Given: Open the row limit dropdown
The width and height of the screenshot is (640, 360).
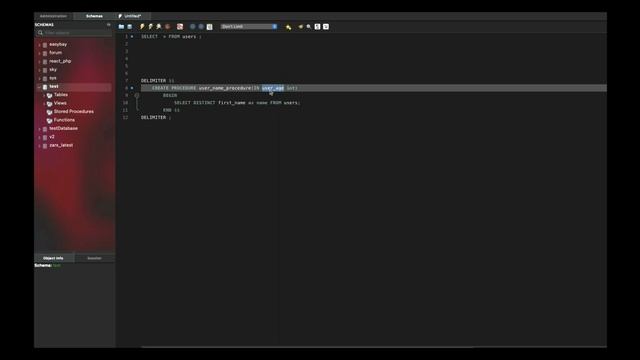Looking at the screenshot, I should [x=249, y=27].
